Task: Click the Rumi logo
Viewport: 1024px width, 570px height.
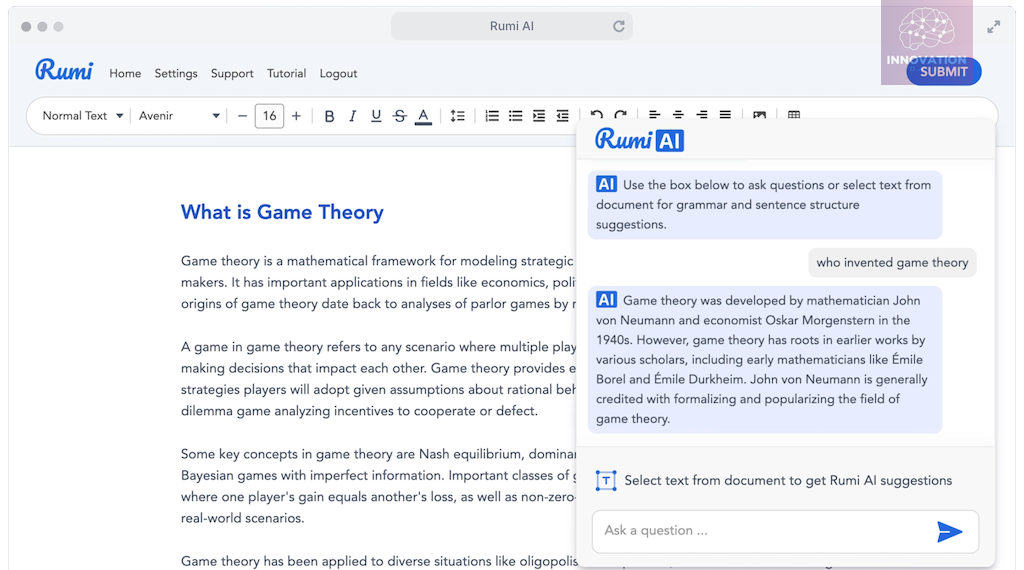Action: pos(64,69)
